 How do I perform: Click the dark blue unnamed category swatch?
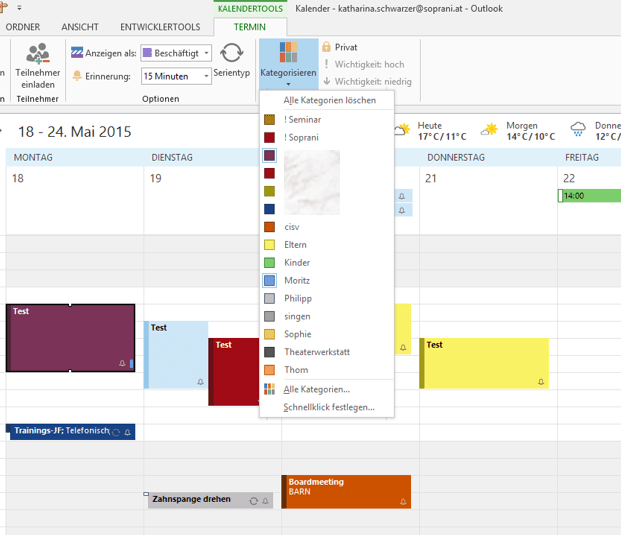(269, 209)
